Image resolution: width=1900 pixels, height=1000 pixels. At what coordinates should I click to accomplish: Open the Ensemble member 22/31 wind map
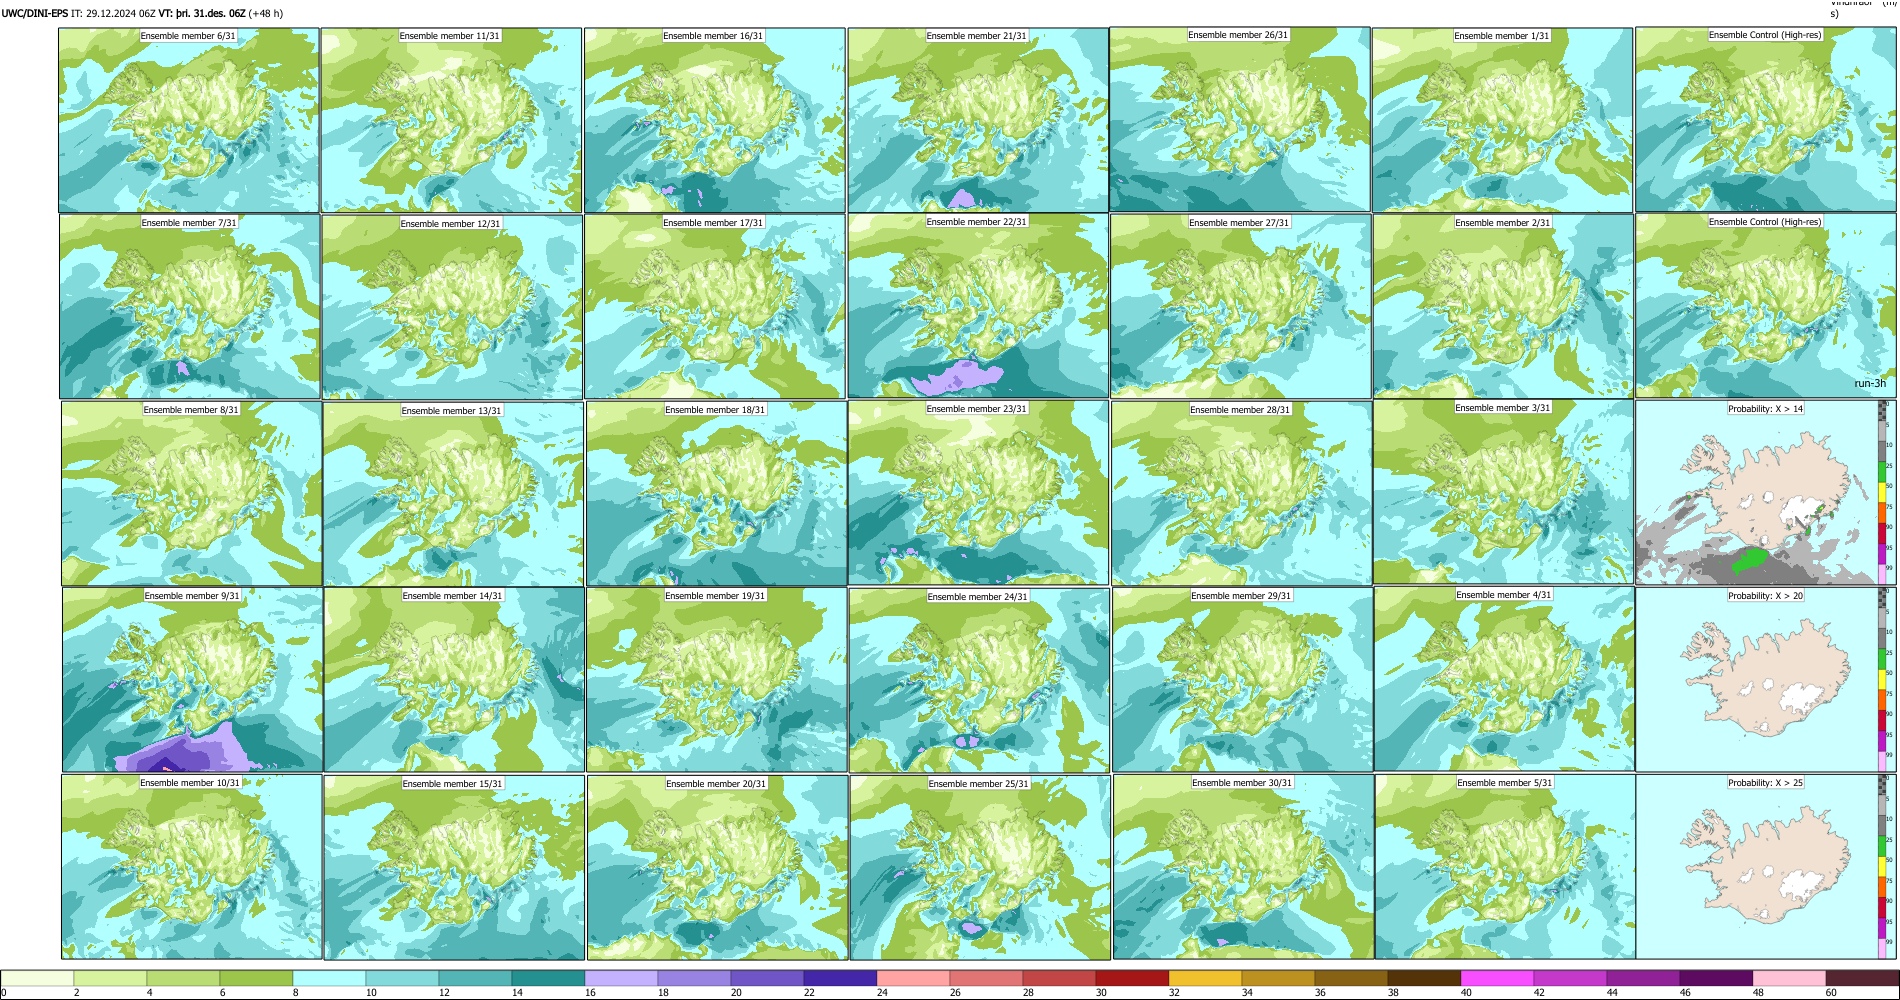[x=978, y=306]
